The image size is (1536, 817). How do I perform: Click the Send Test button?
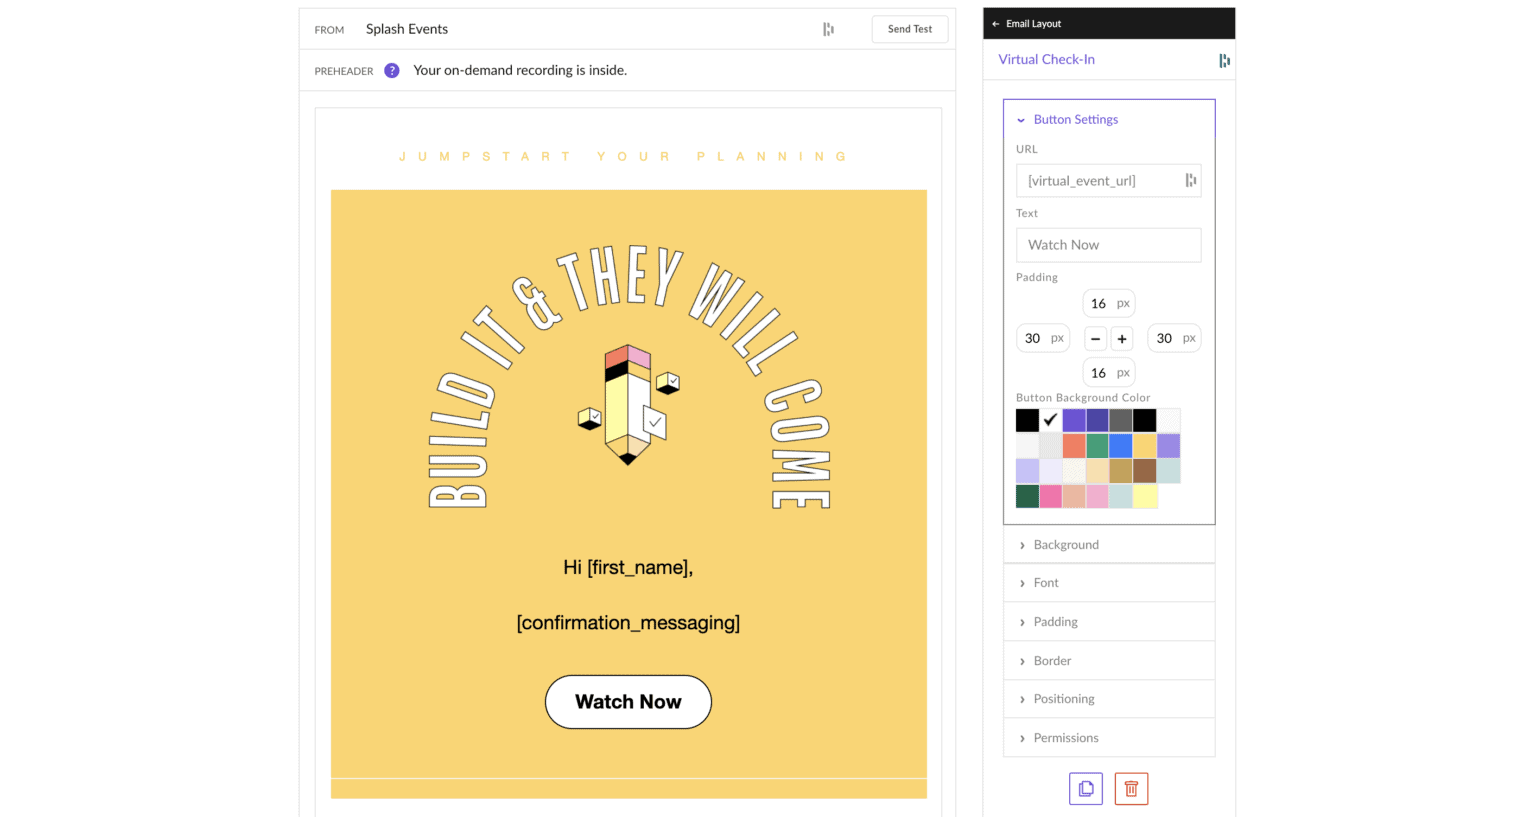[909, 29]
